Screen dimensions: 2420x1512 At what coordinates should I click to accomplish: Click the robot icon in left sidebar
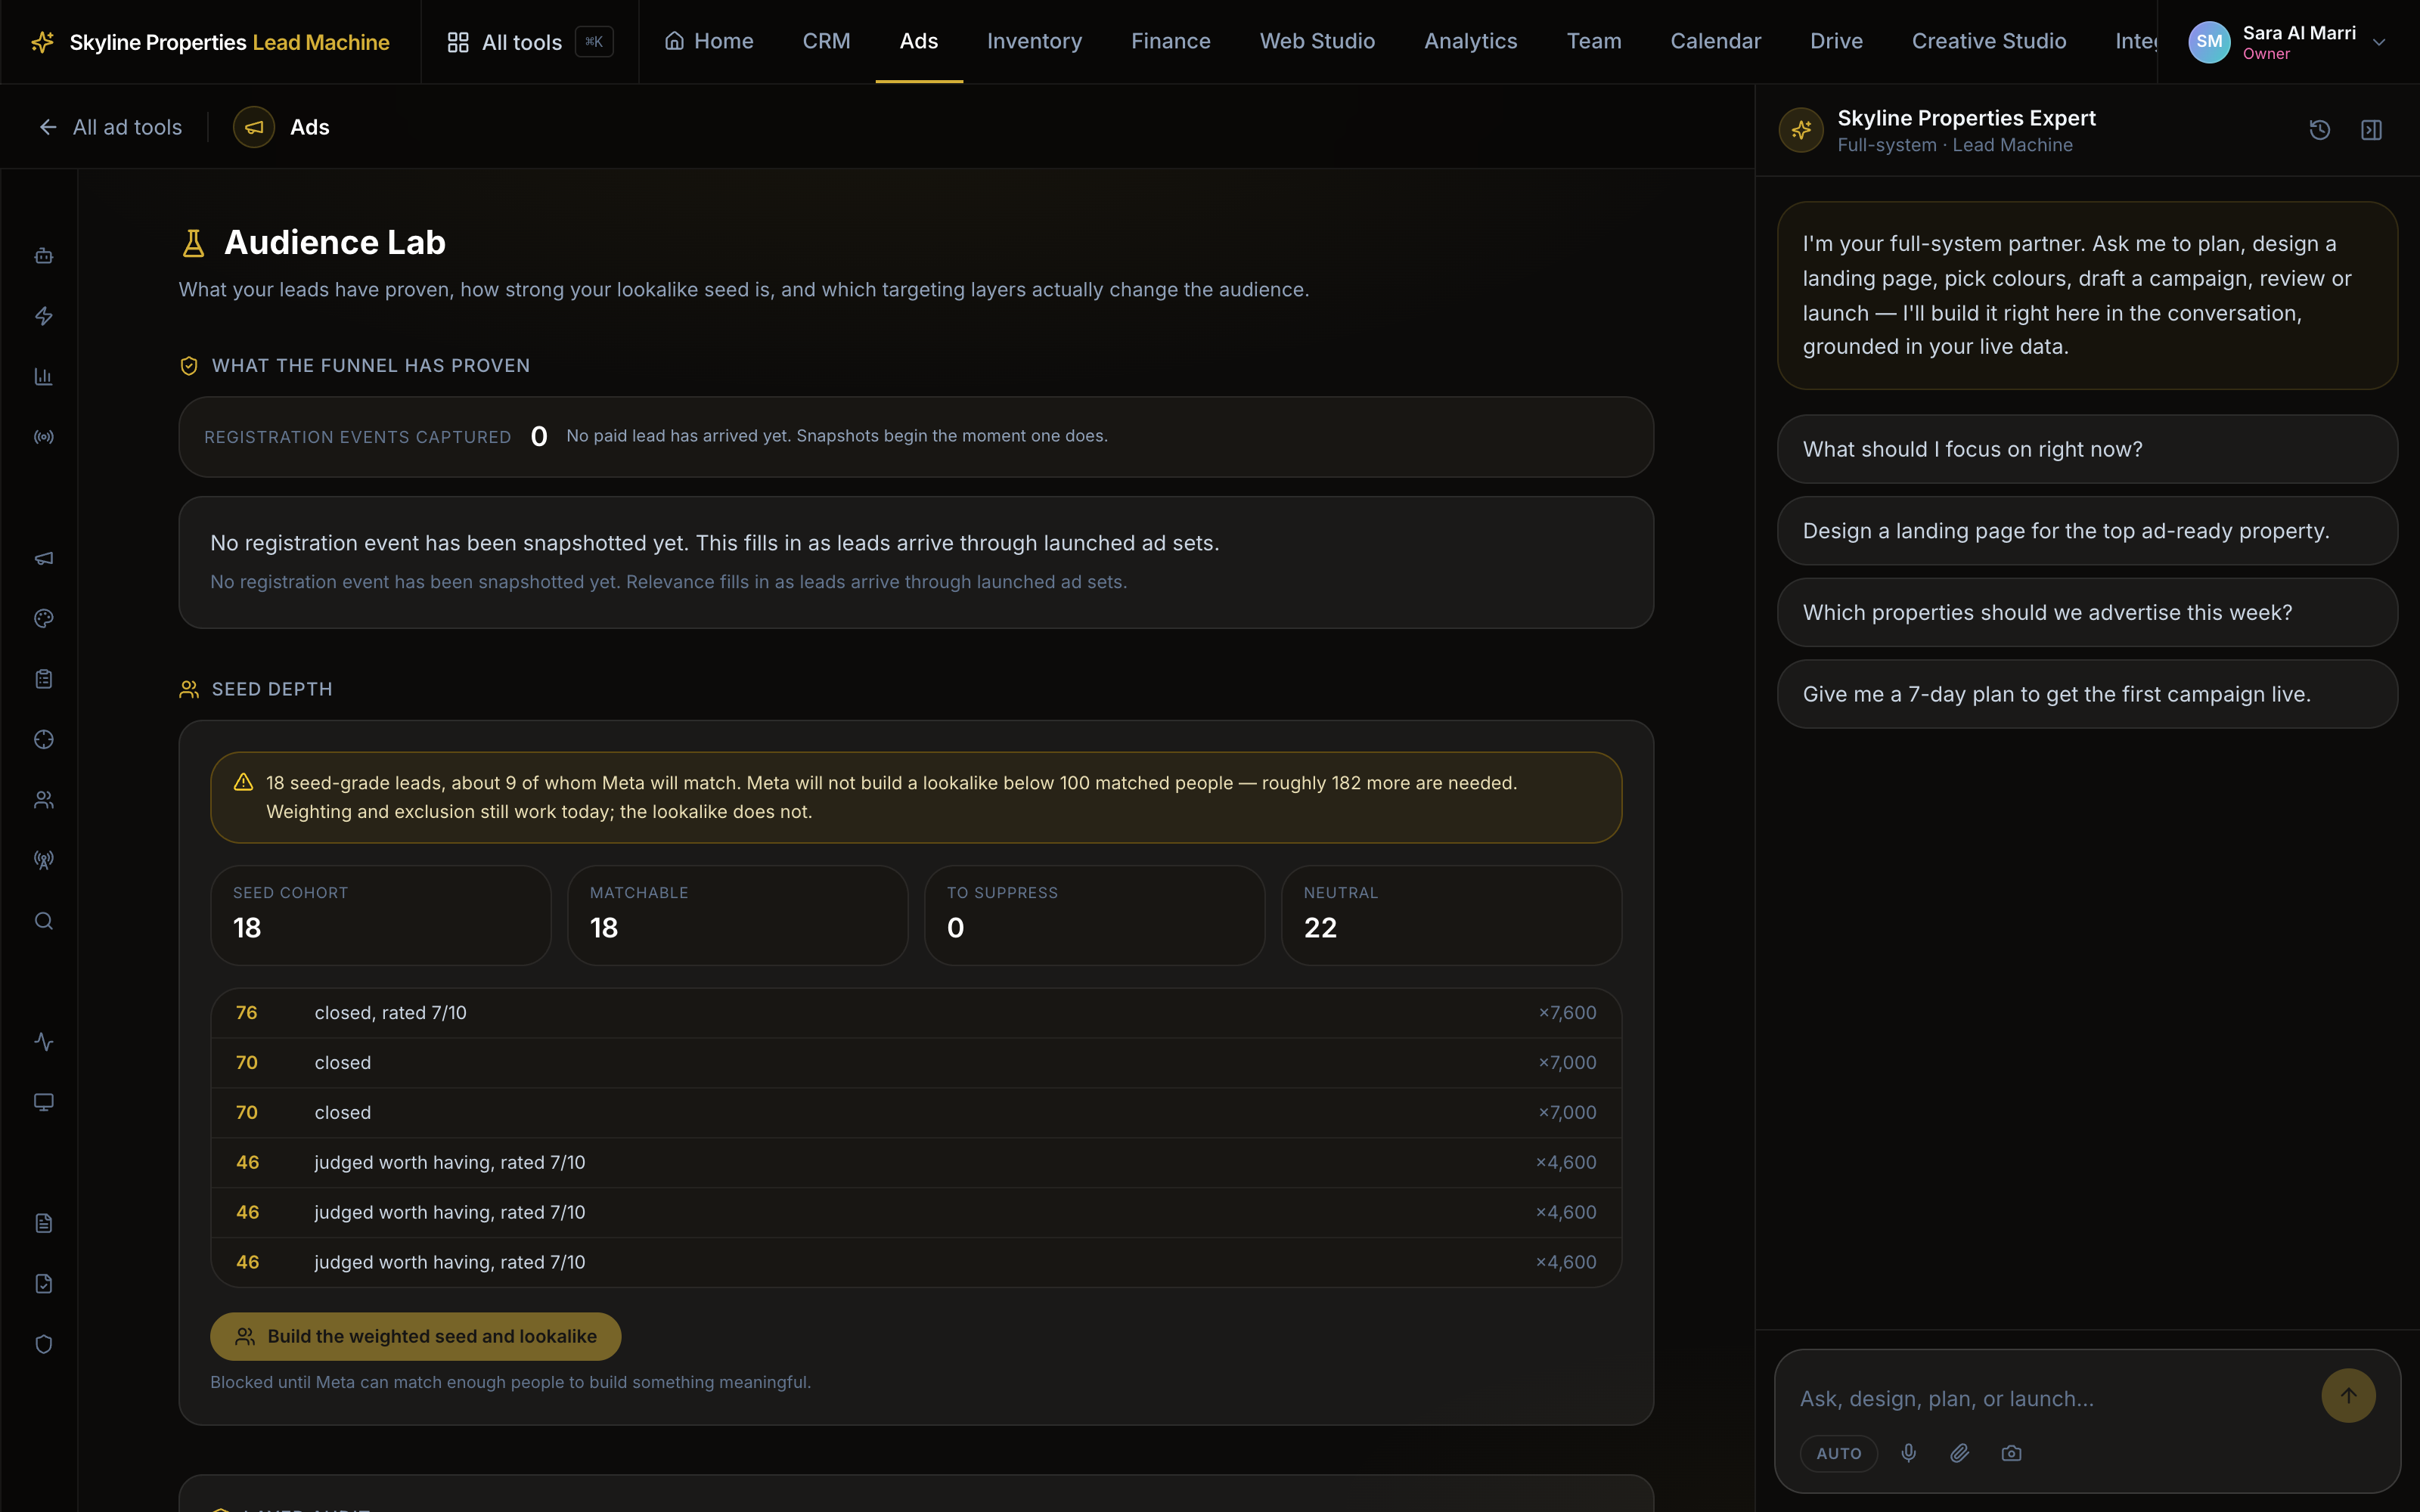44,256
